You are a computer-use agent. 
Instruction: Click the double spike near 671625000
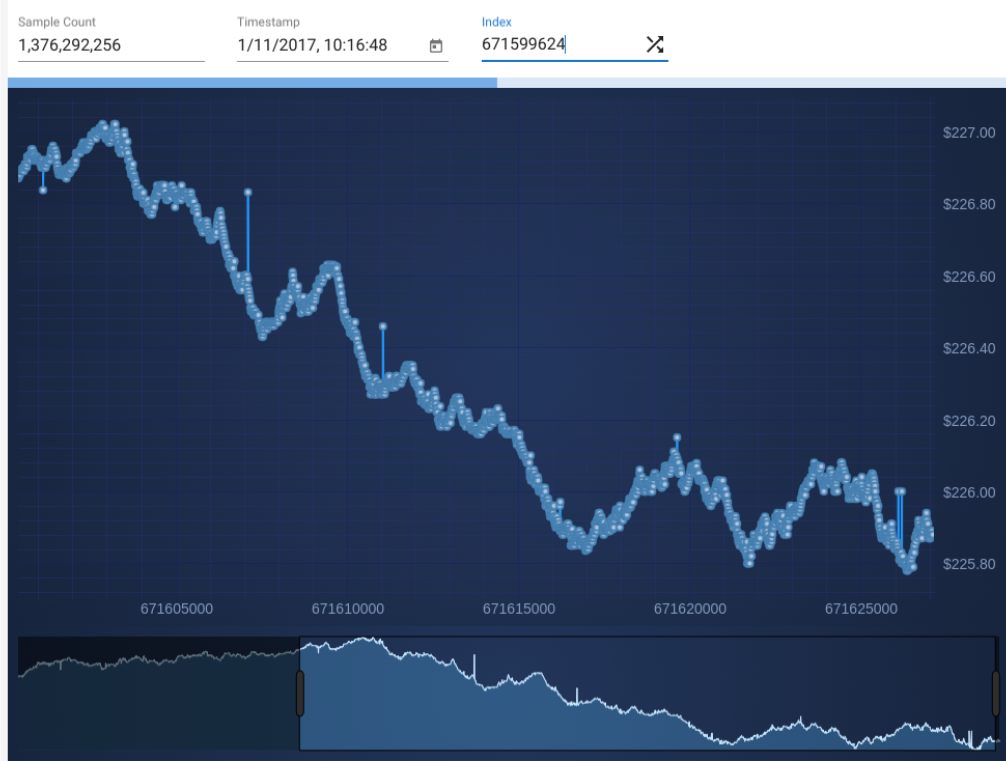tap(900, 491)
